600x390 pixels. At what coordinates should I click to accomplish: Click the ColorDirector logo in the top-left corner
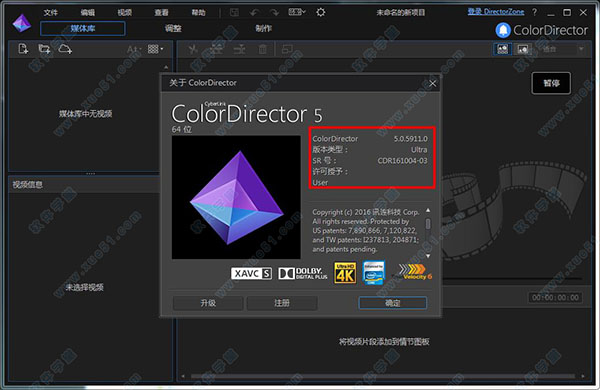coord(21,23)
